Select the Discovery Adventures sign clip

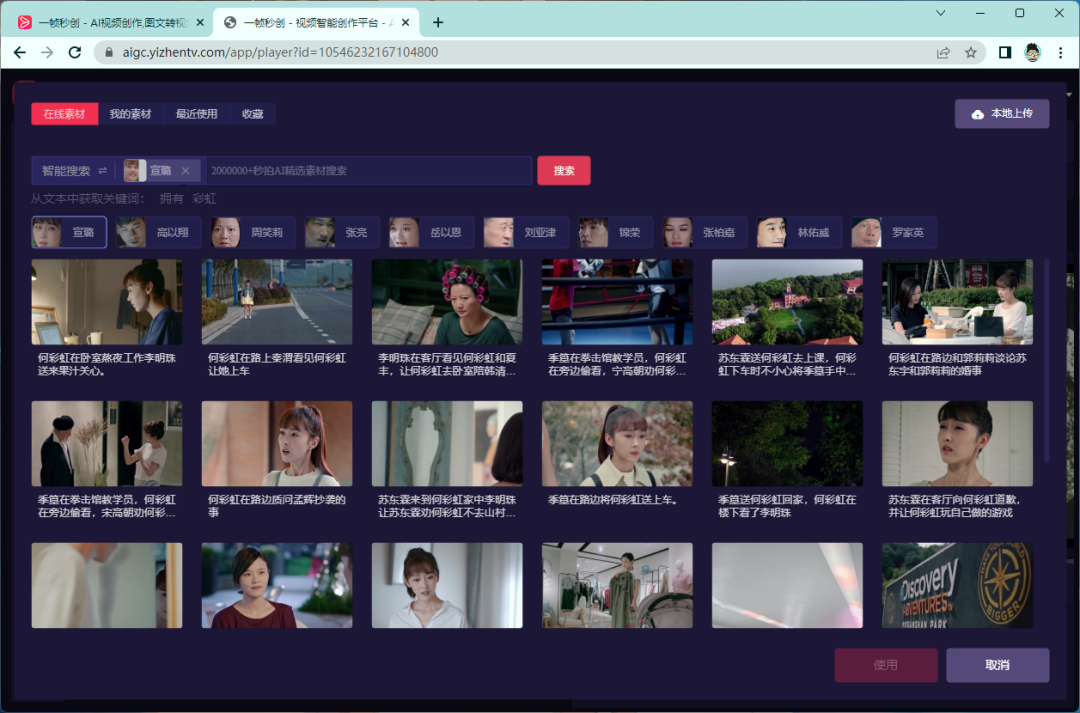click(957, 586)
